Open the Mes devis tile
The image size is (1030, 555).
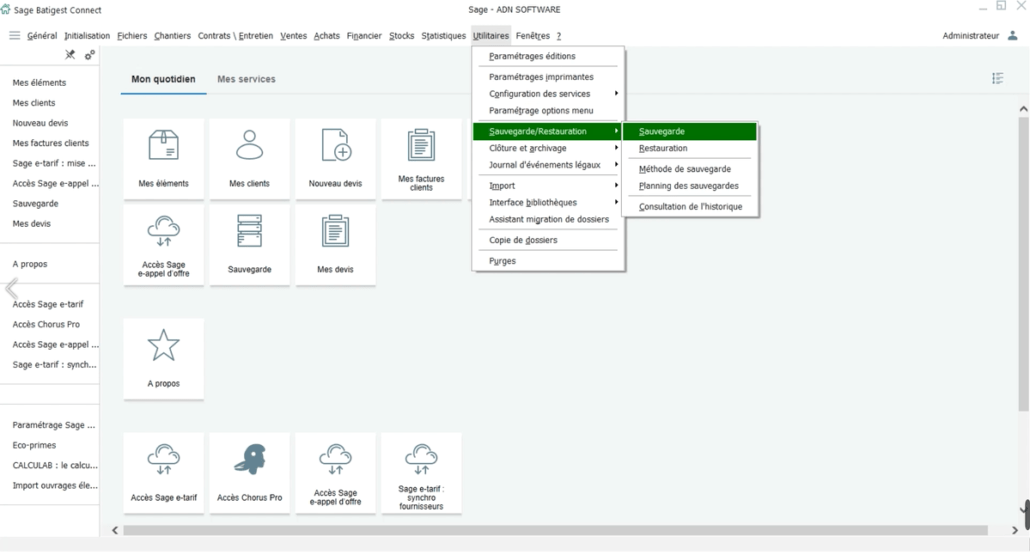point(336,245)
